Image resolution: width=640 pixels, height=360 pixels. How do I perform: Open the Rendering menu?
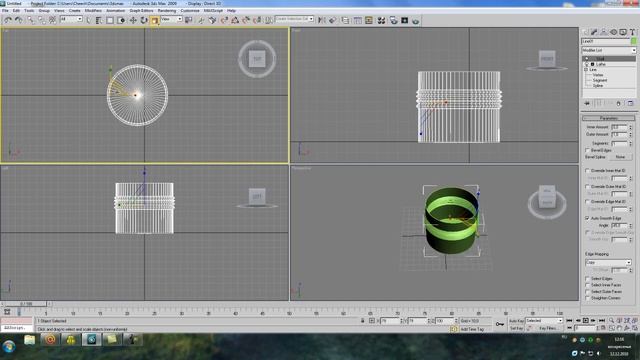tap(167, 11)
